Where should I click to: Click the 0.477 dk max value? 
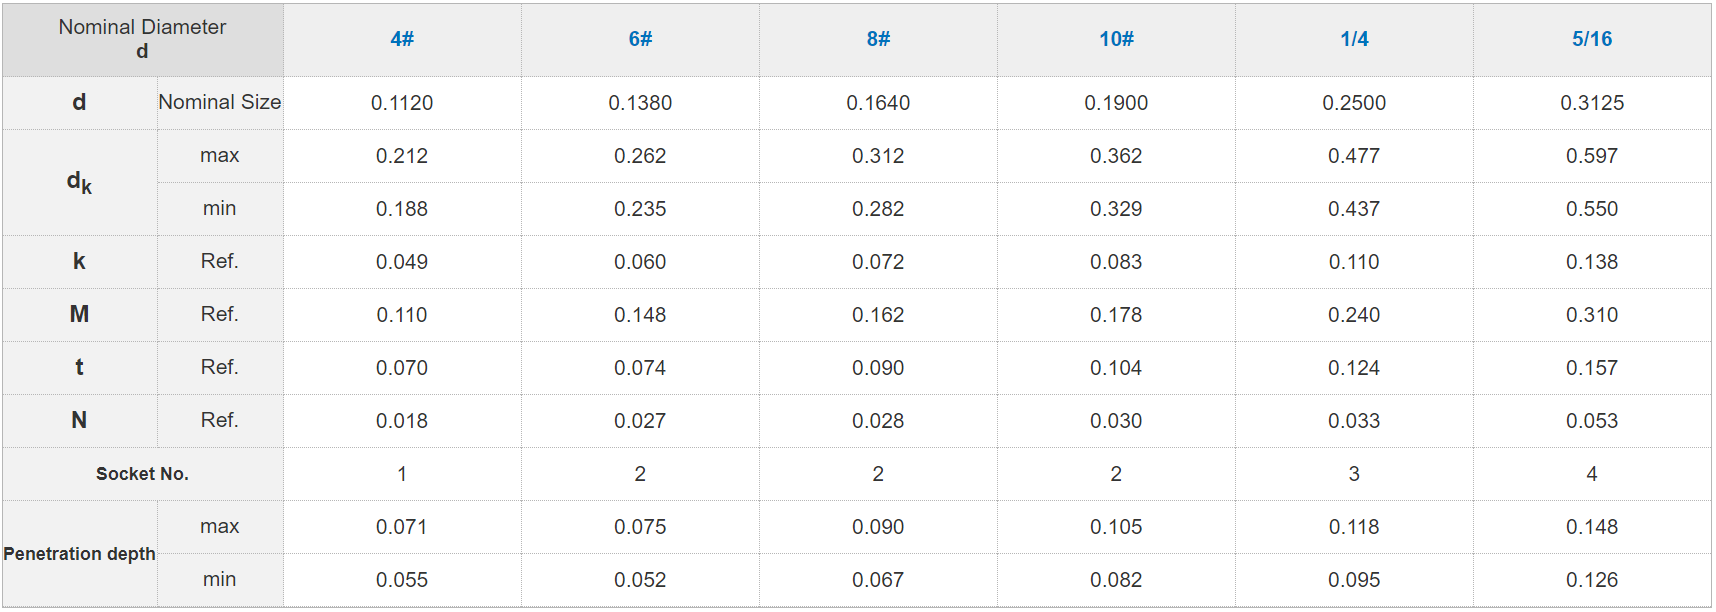pos(1354,156)
